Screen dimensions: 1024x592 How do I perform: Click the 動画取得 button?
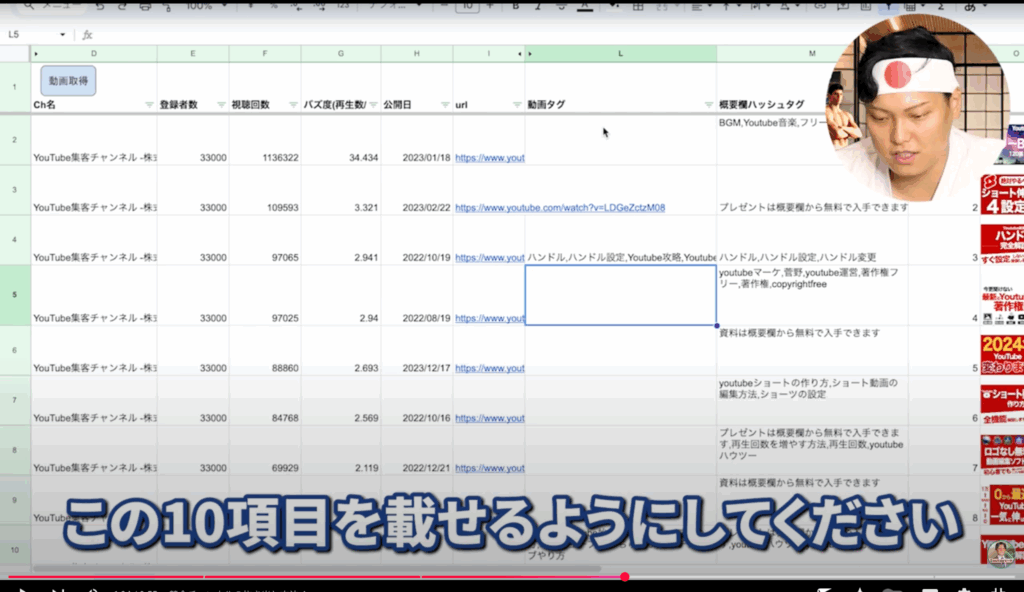coord(68,81)
